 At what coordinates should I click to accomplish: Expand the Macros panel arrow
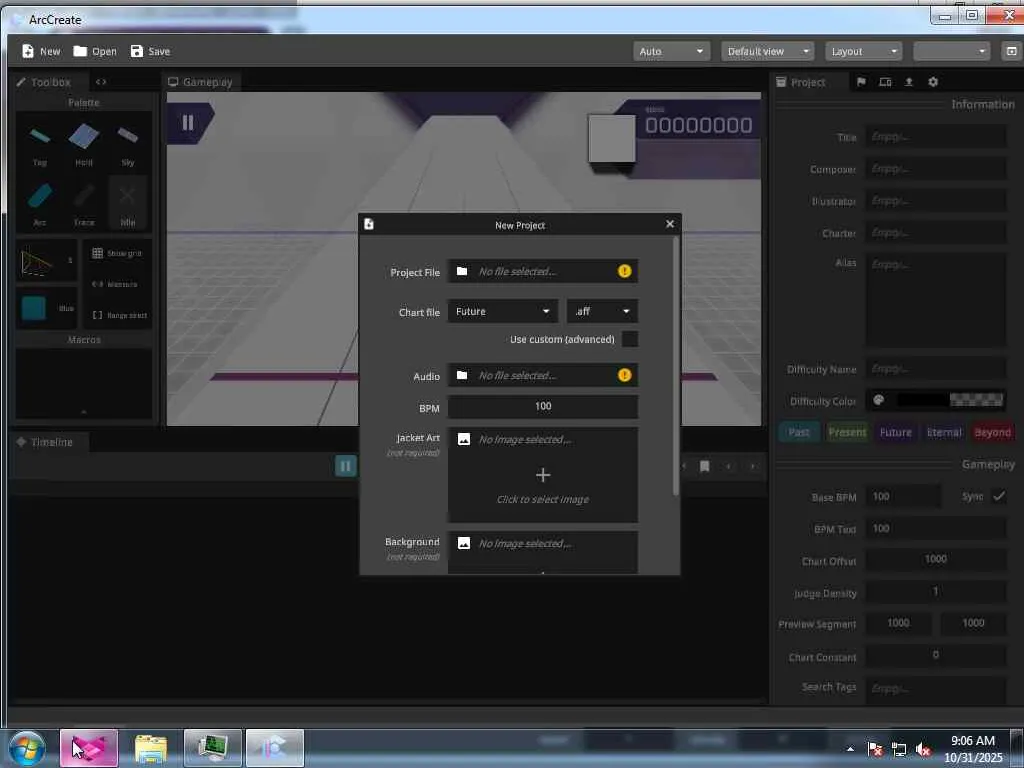tap(84, 412)
